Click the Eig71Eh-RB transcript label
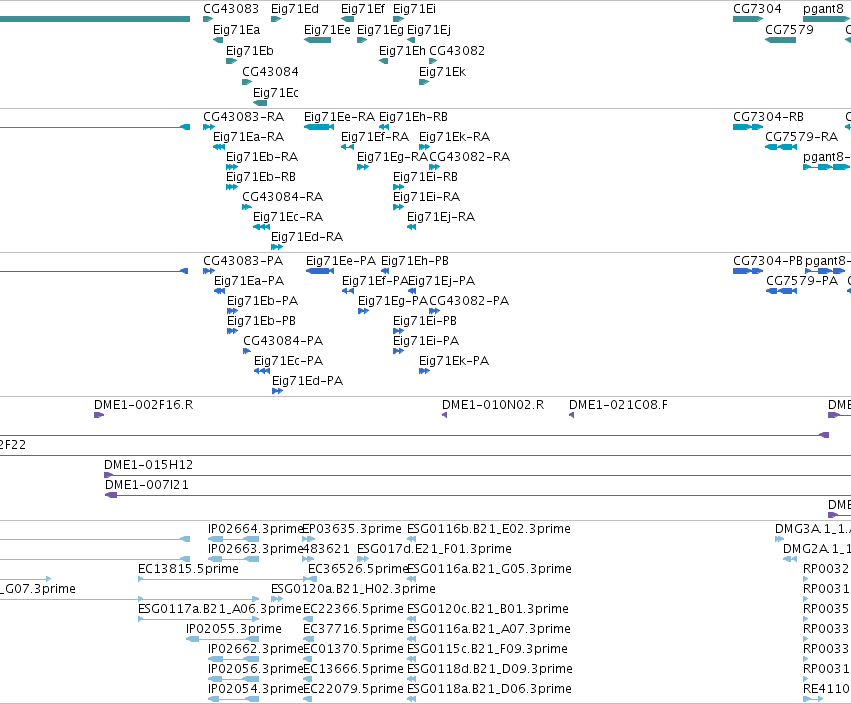The height and width of the screenshot is (704, 851). click(x=413, y=117)
